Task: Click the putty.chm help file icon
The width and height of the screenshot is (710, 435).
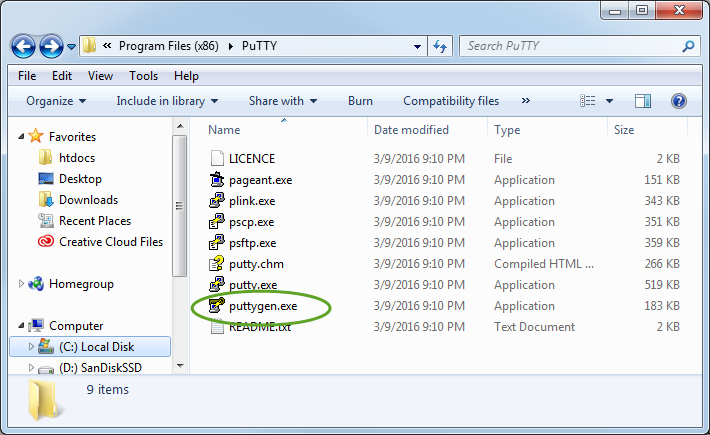Action: point(217,264)
